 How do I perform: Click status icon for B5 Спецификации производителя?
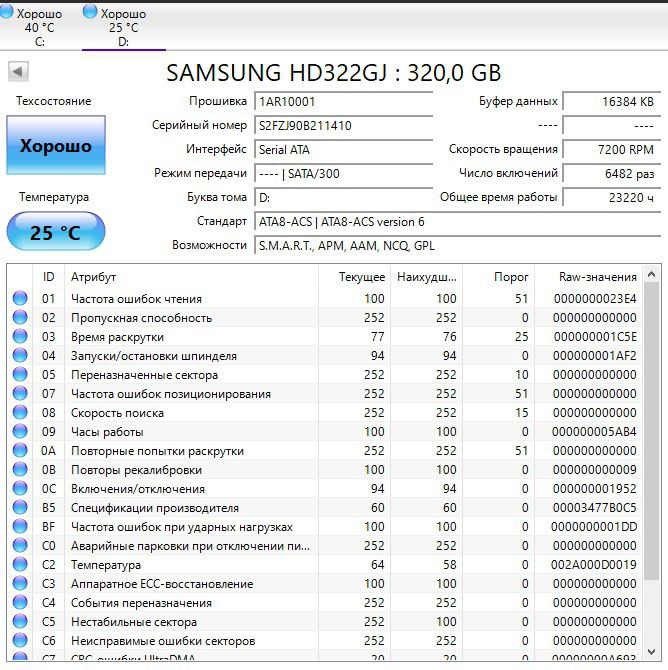(20, 507)
